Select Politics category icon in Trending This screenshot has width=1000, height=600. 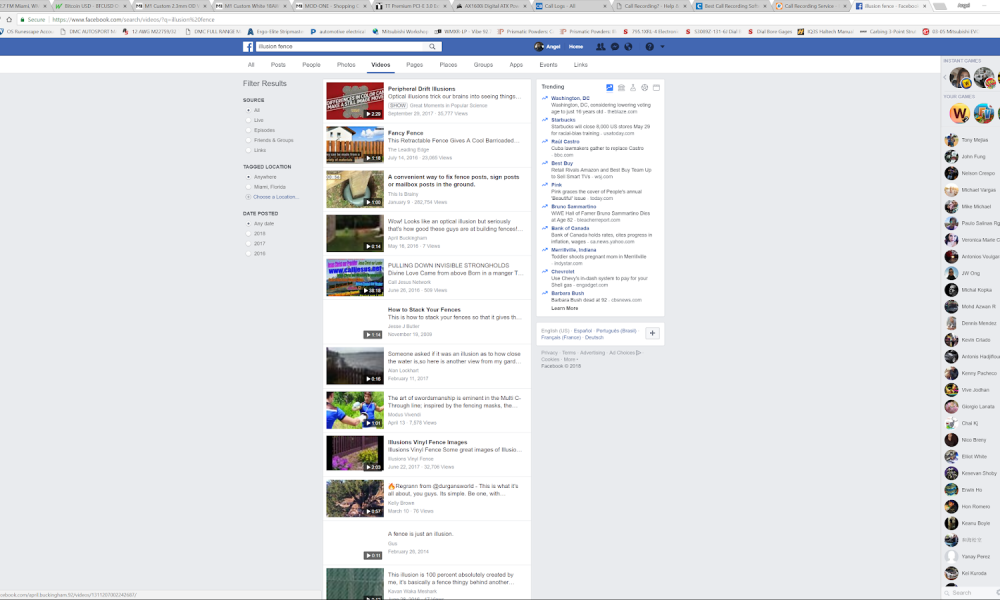(x=621, y=88)
